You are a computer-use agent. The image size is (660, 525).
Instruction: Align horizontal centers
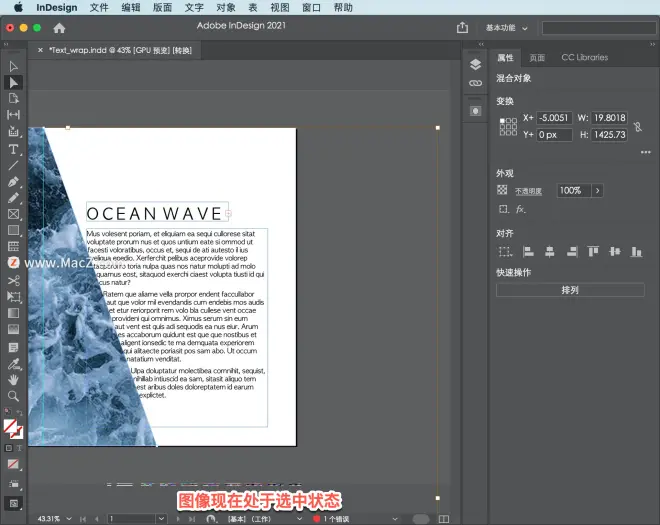click(550, 252)
